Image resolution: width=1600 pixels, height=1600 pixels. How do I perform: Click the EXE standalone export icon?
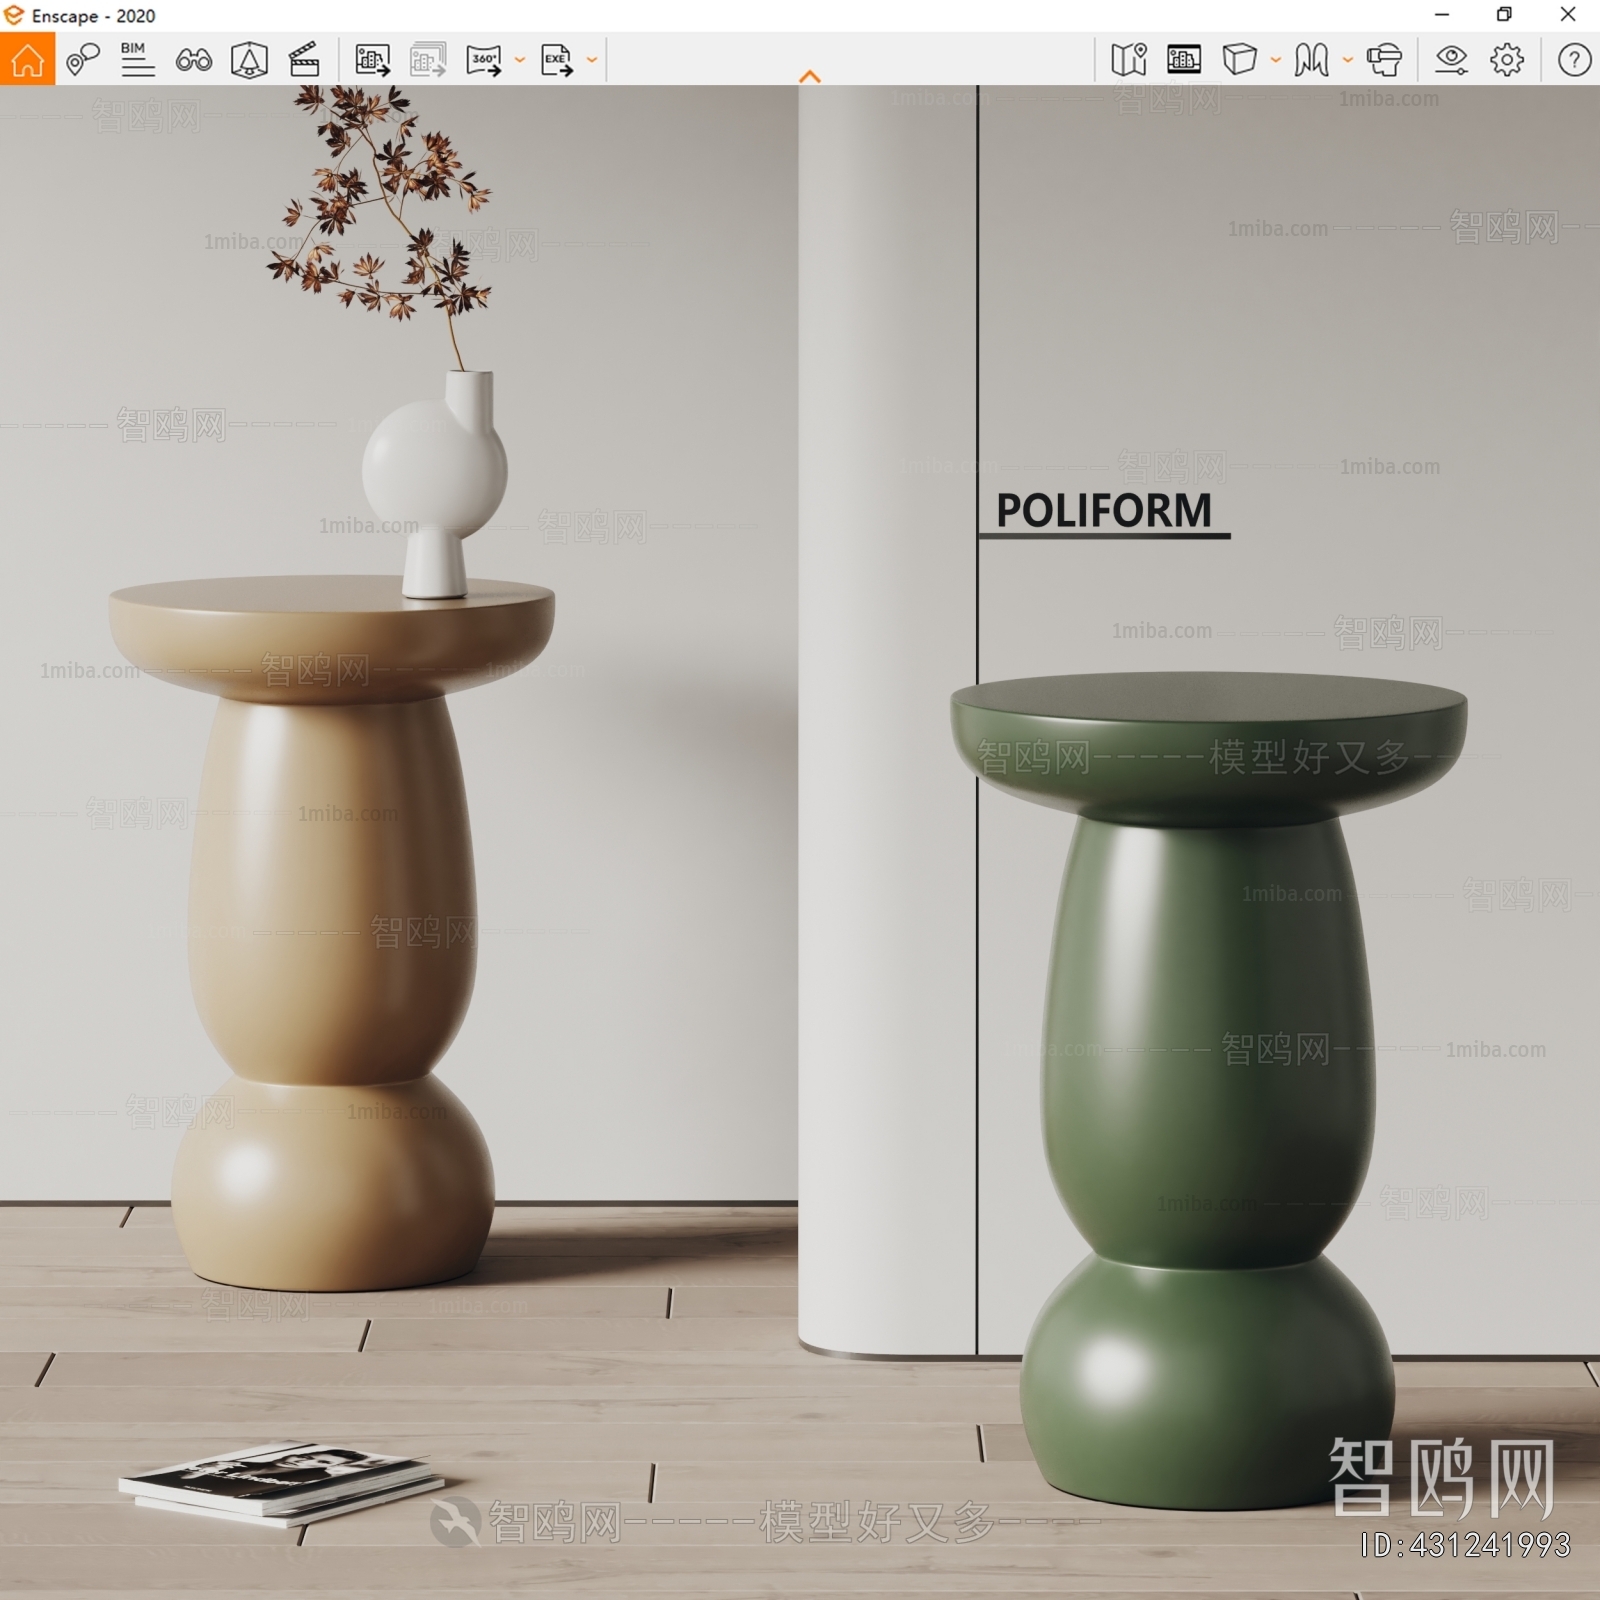557,60
